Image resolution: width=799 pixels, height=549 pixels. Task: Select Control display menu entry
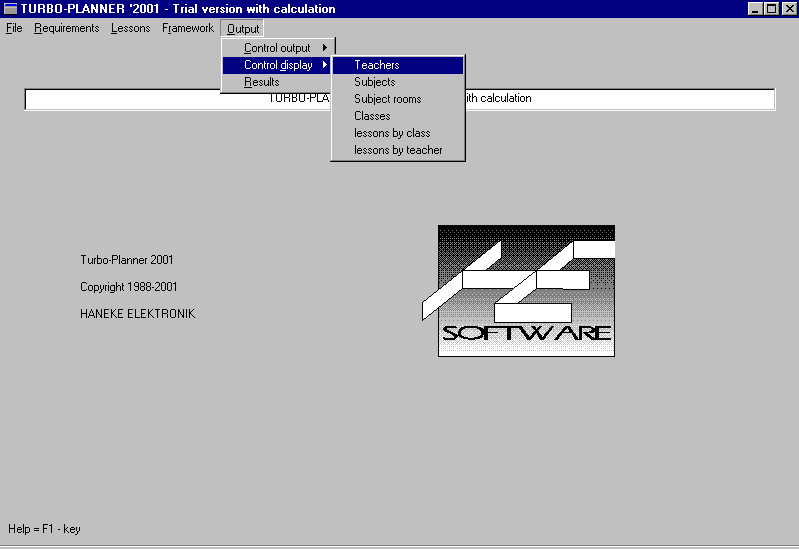278,65
